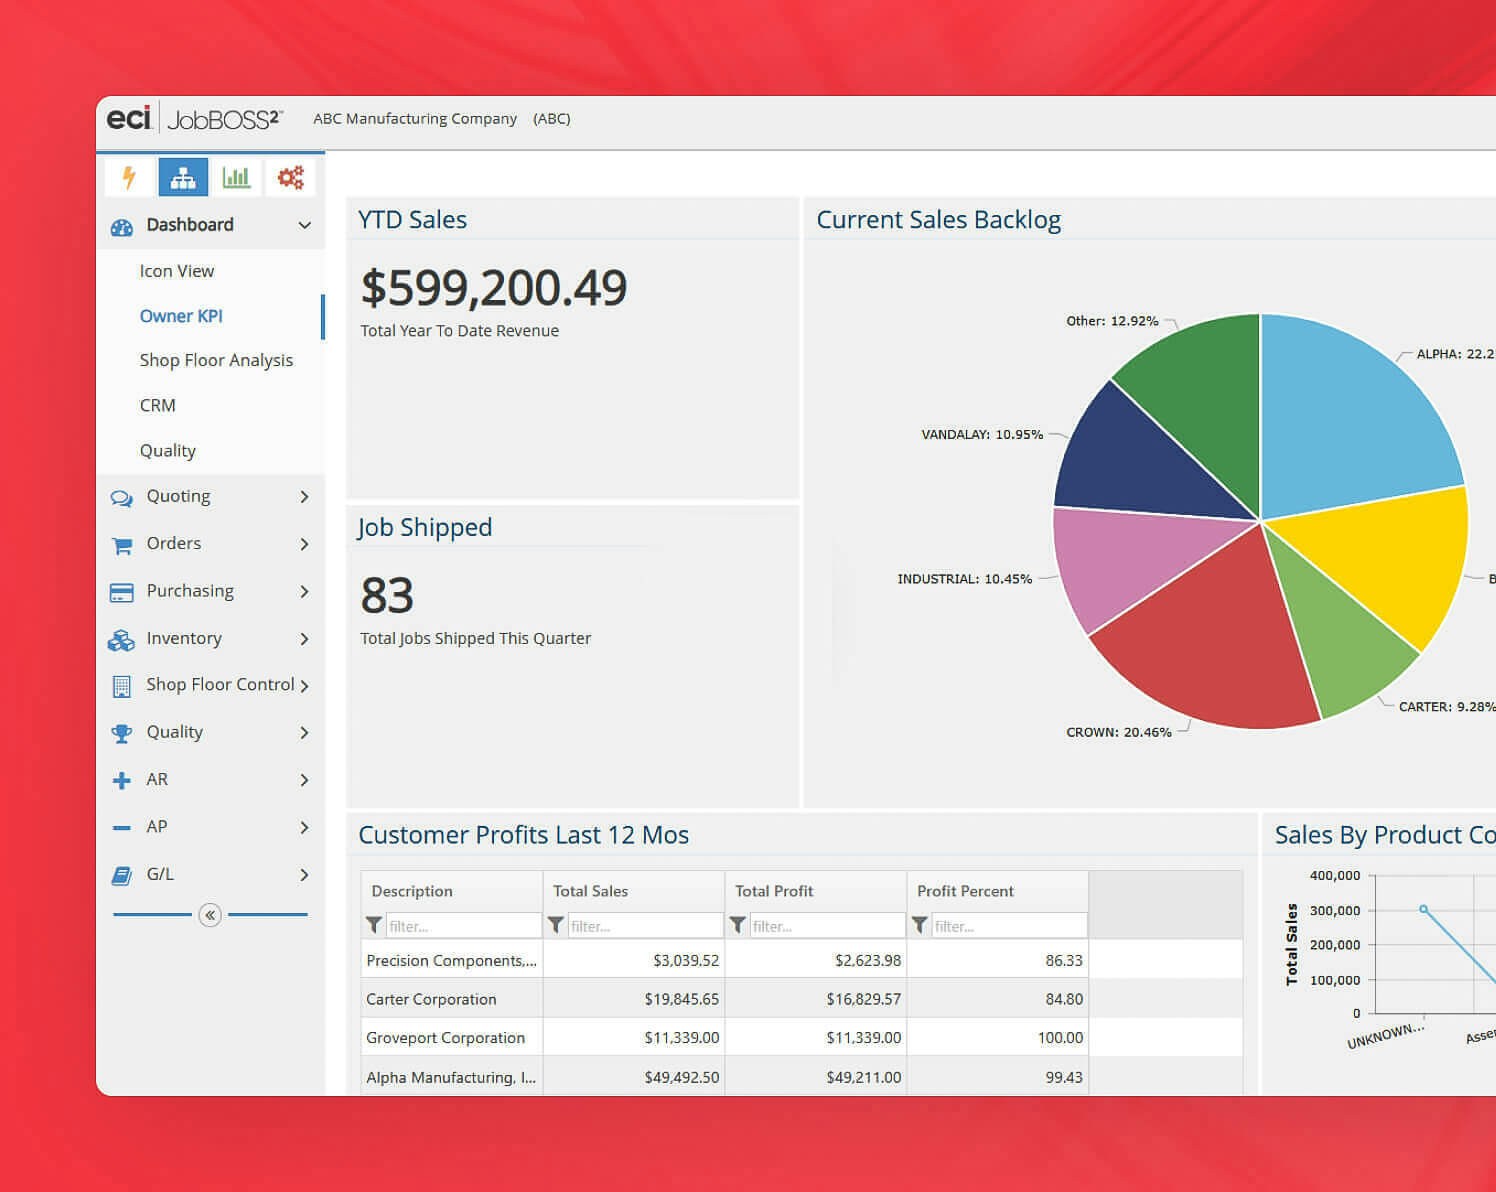Click the Dashboard gauge icon

click(x=122, y=226)
